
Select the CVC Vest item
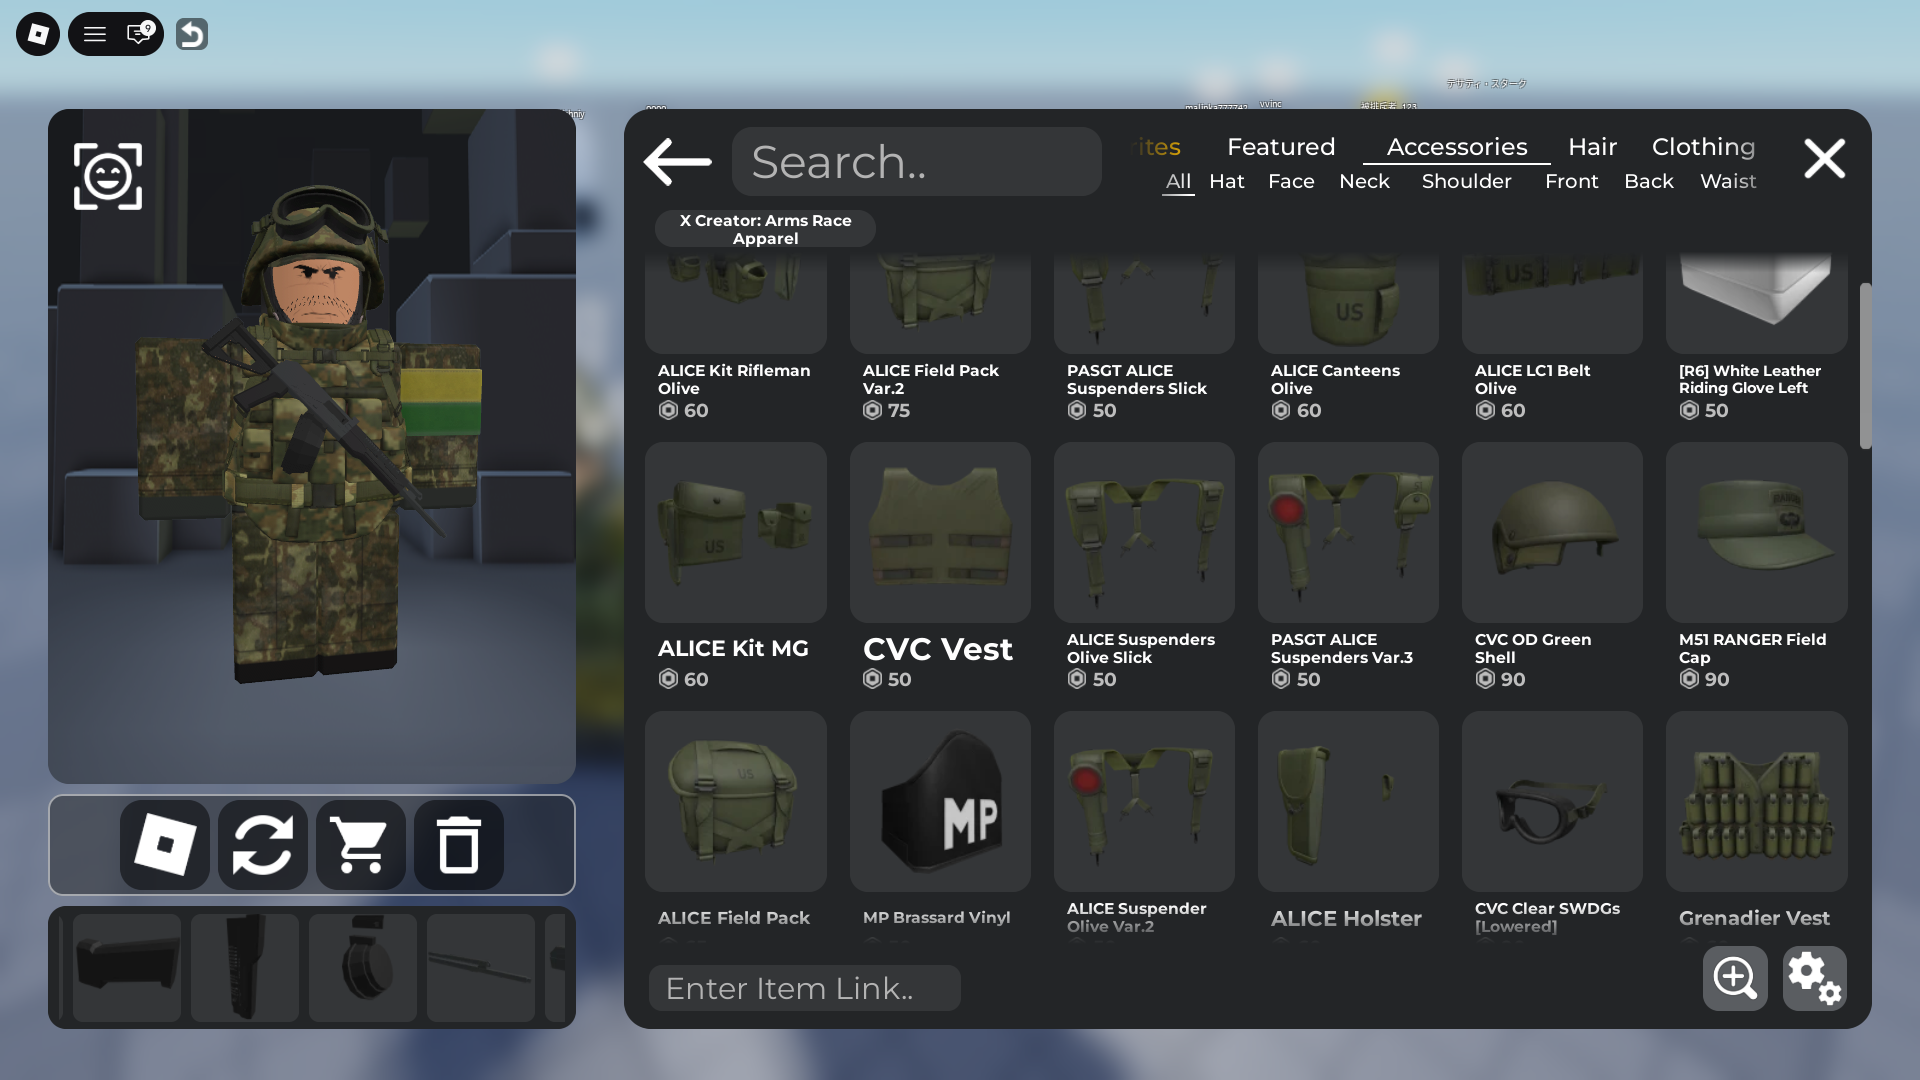coord(939,533)
